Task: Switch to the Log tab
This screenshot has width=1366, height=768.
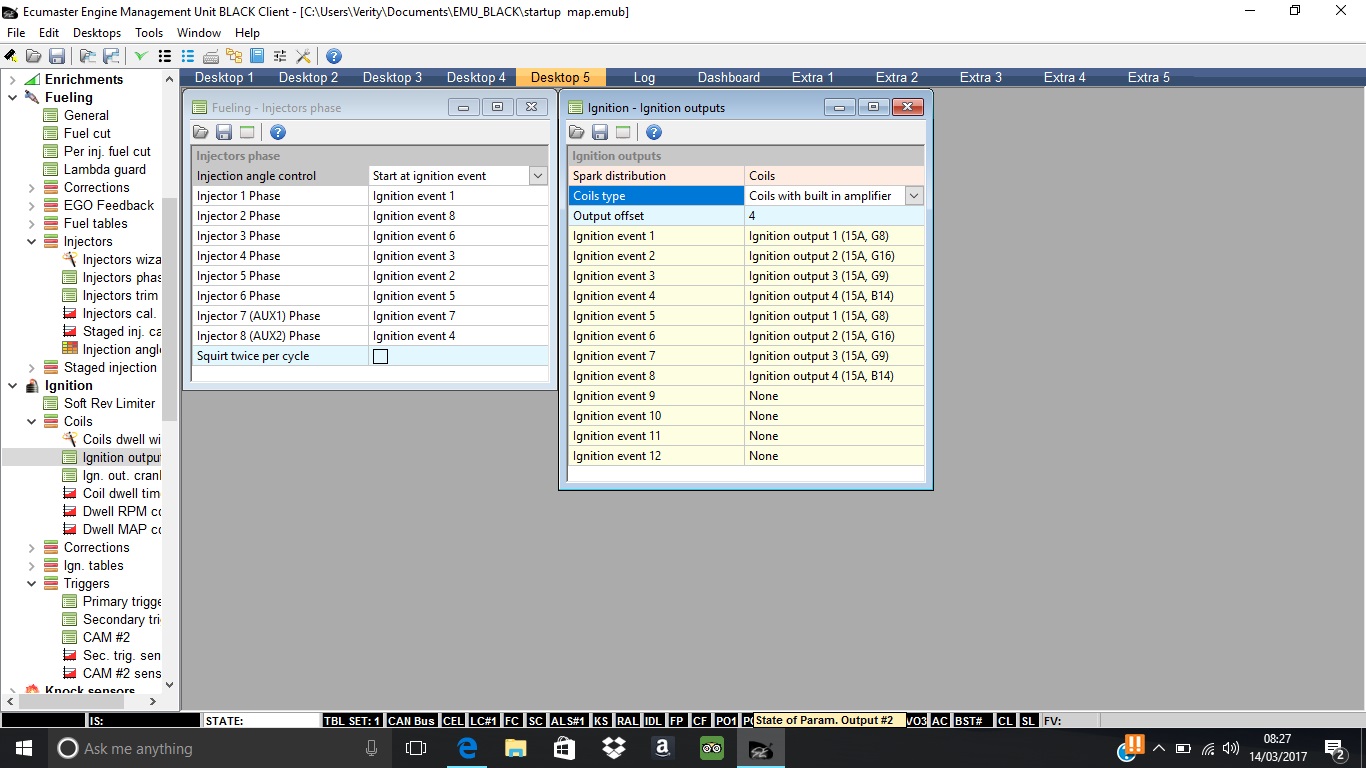Action: pyautogui.click(x=644, y=77)
